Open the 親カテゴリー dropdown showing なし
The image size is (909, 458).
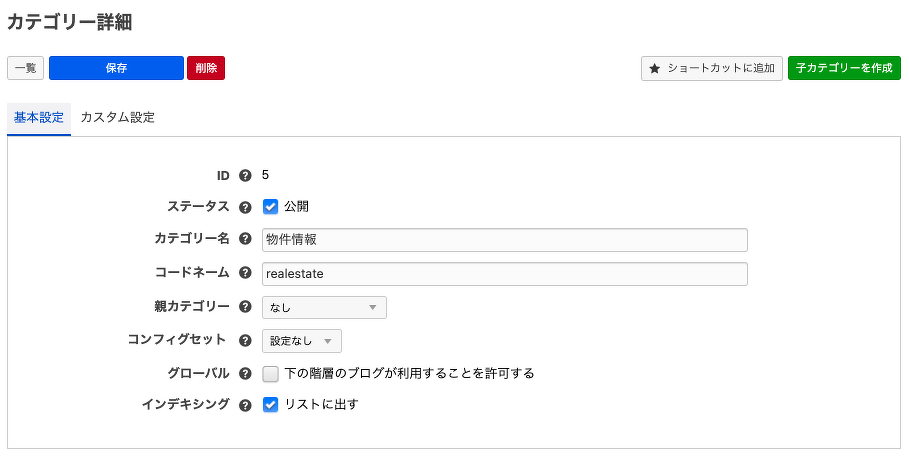(x=324, y=307)
